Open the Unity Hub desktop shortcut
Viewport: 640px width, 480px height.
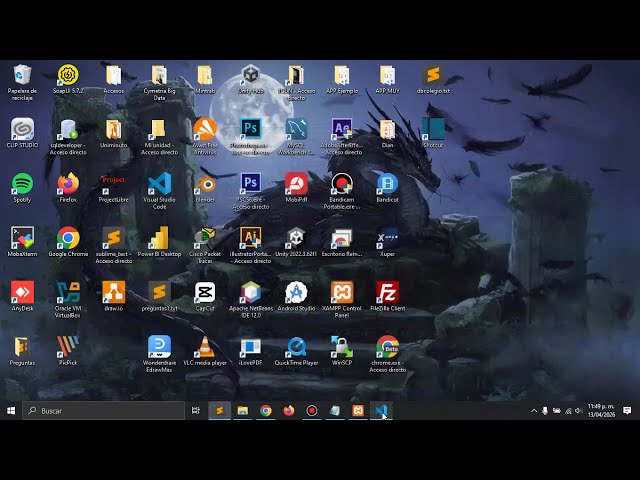251,79
